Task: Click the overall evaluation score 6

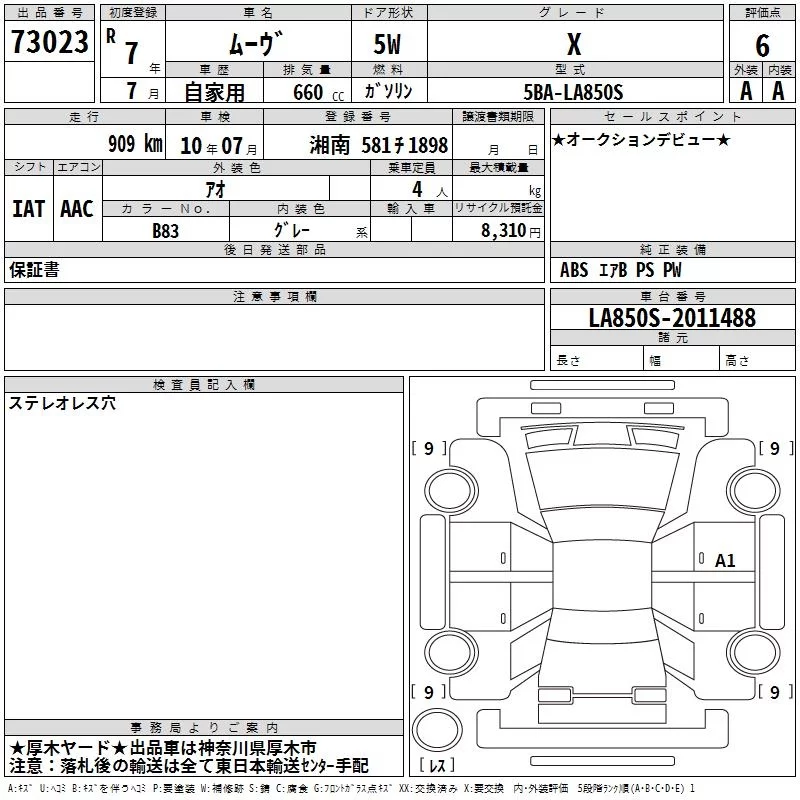Action: pos(762,45)
